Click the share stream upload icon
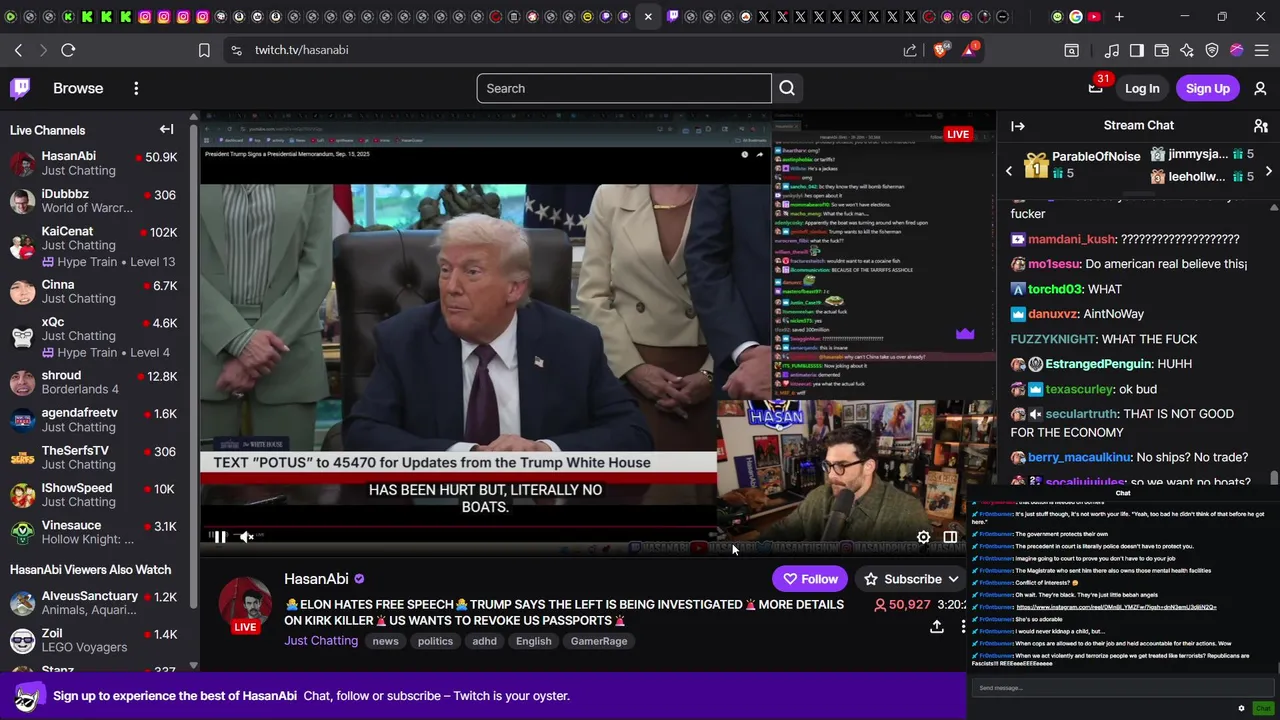The width and height of the screenshot is (1280, 720). click(x=937, y=626)
